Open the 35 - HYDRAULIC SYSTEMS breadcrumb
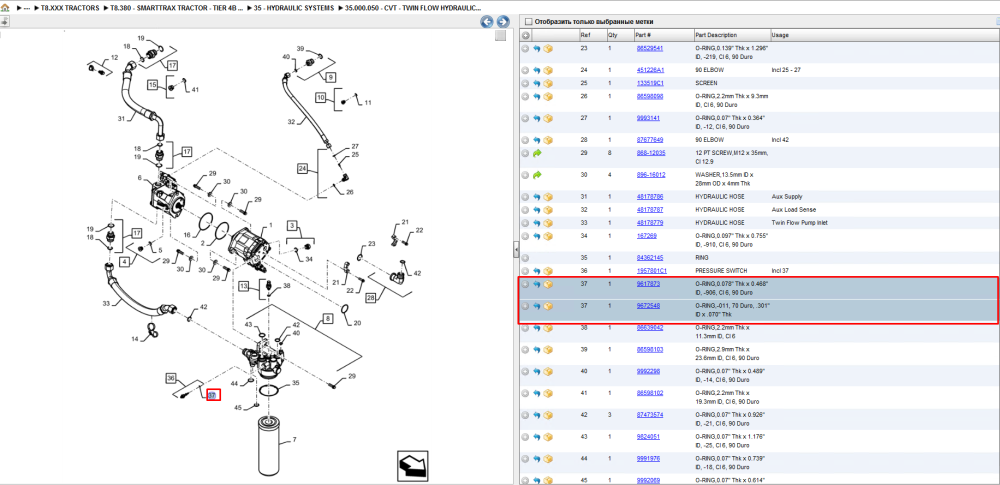1000x485 pixels. (x=294, y=8)
